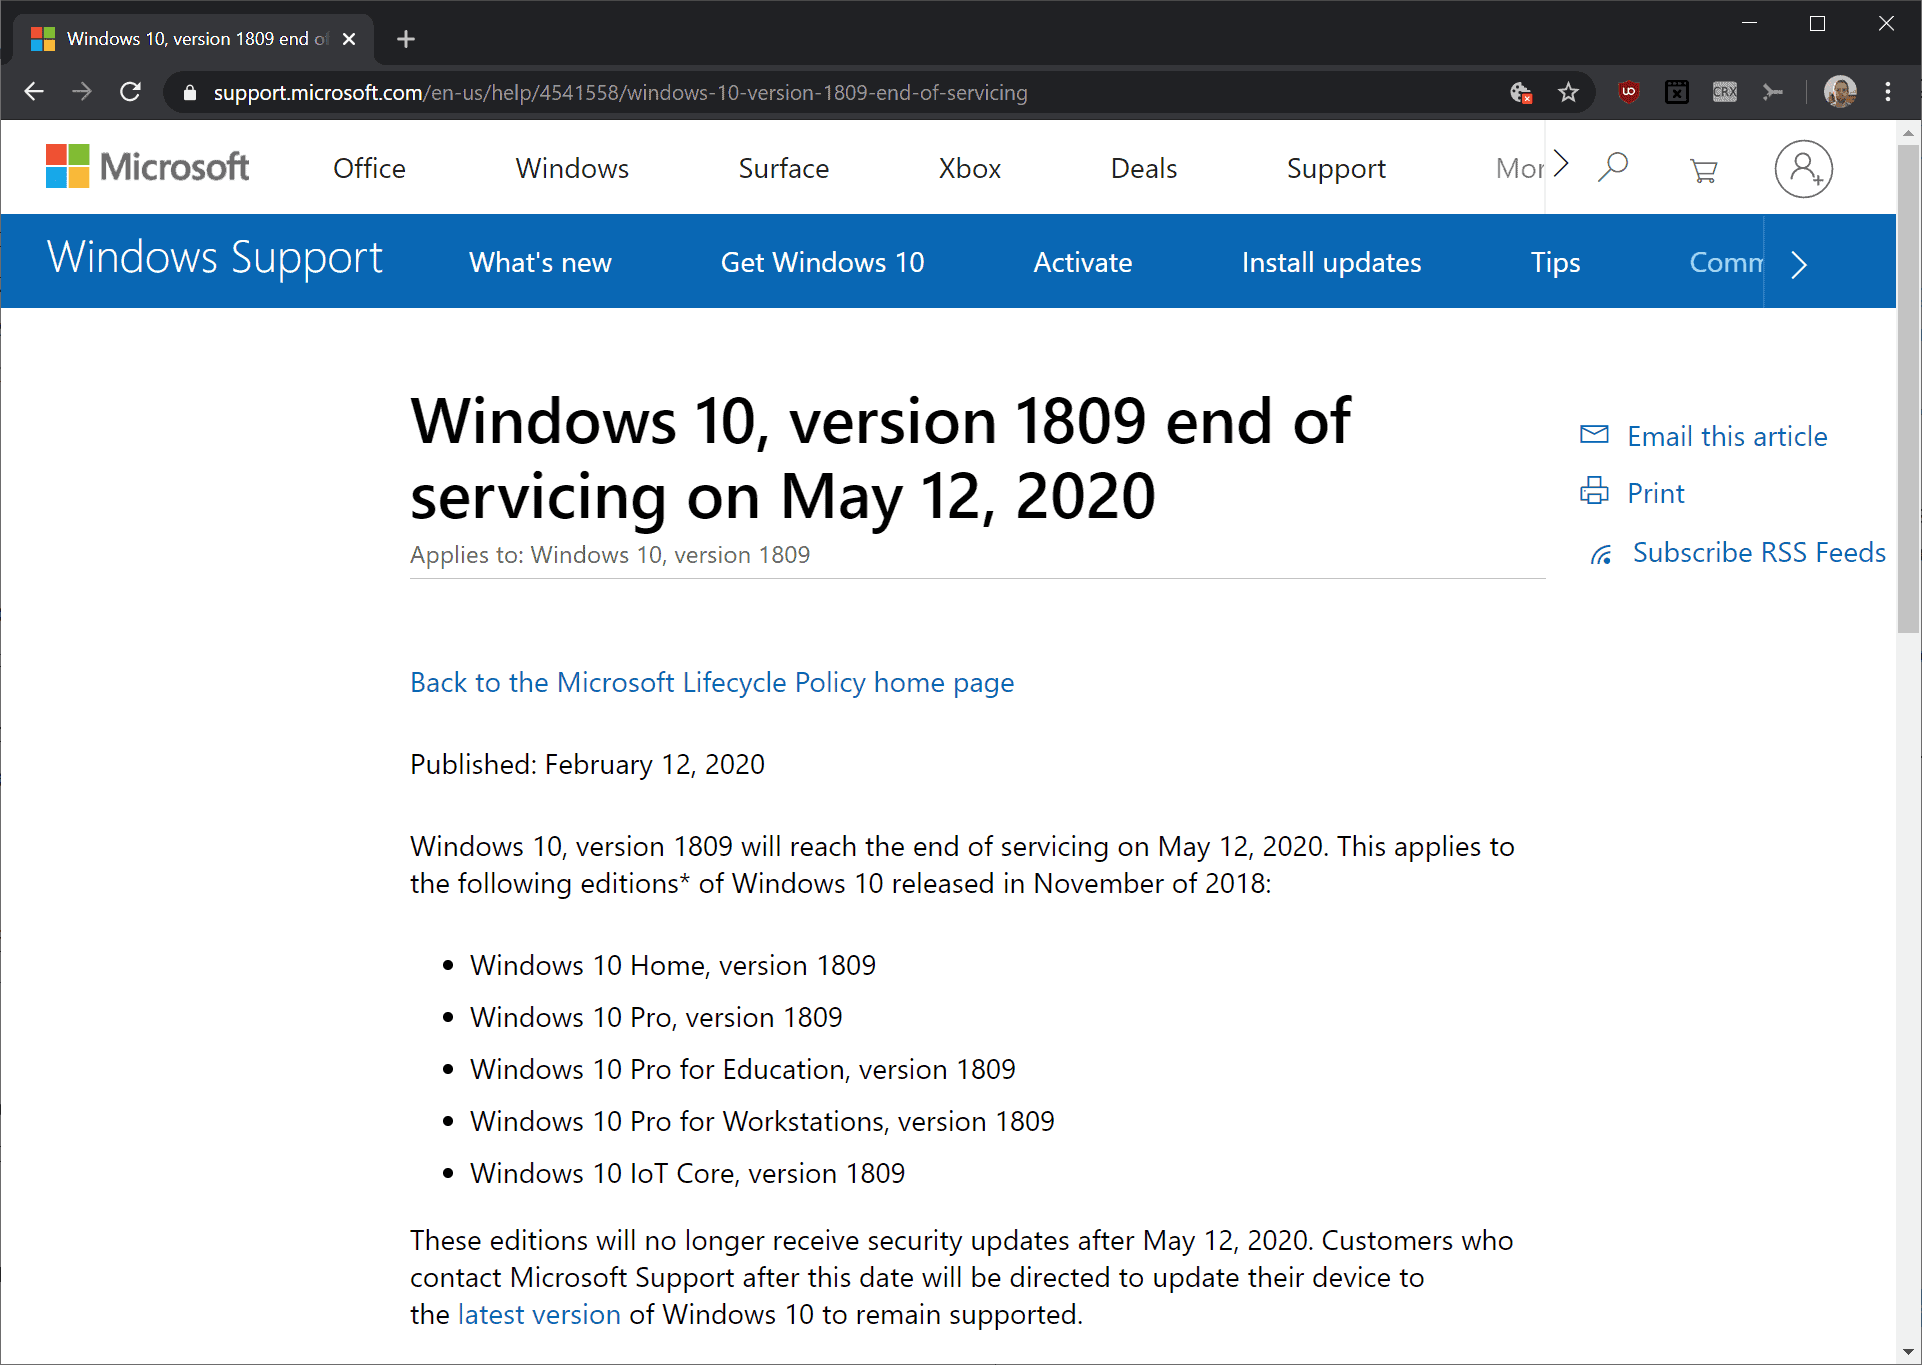The width and height of the screenshot is (1922, 1365).
Task: Click Back to the Microsoft Lifecycle Policy link
Action: (x=712, y=681)
